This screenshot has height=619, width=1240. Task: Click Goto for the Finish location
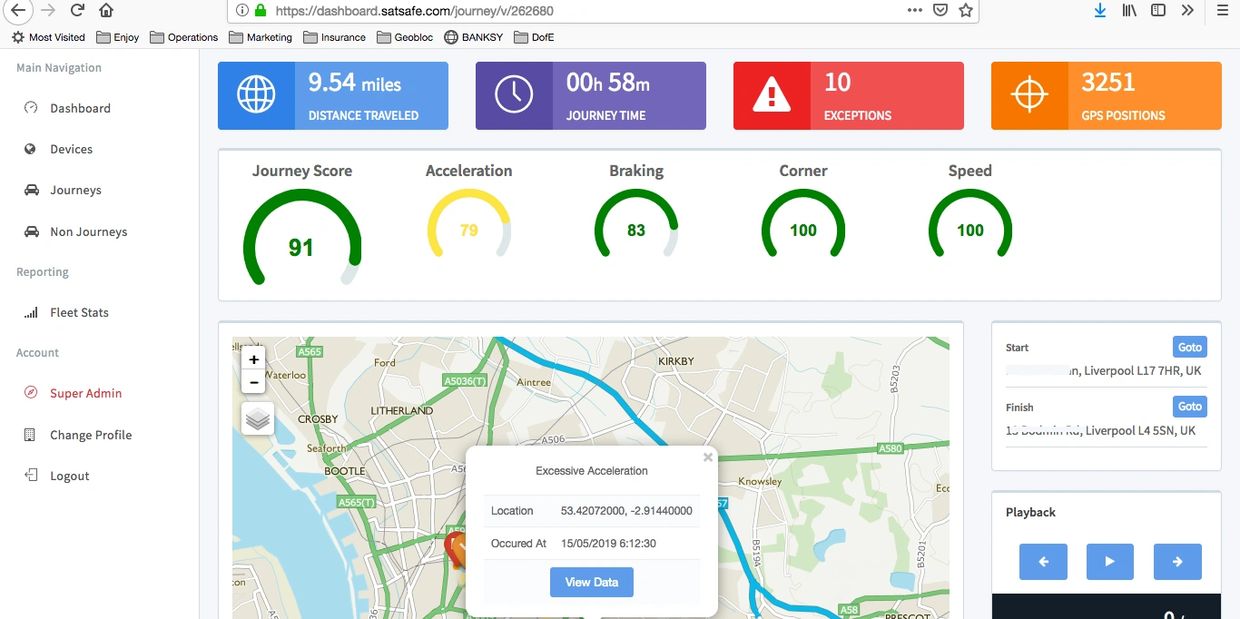click(1190, 407)
